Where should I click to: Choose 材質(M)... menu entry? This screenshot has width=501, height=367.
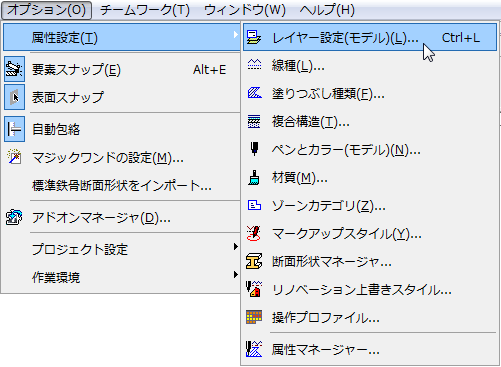coord(370,178)
